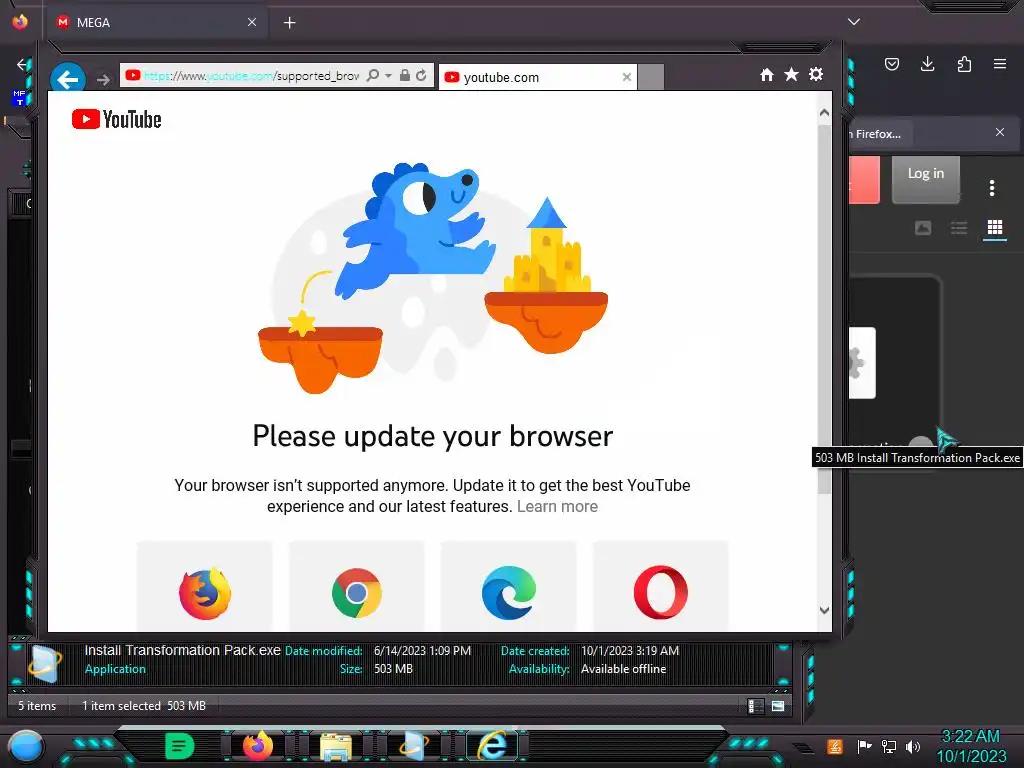Open MEGA three-dot more options menu
The width and height of the screenshot is (1024, 768).
991,188
